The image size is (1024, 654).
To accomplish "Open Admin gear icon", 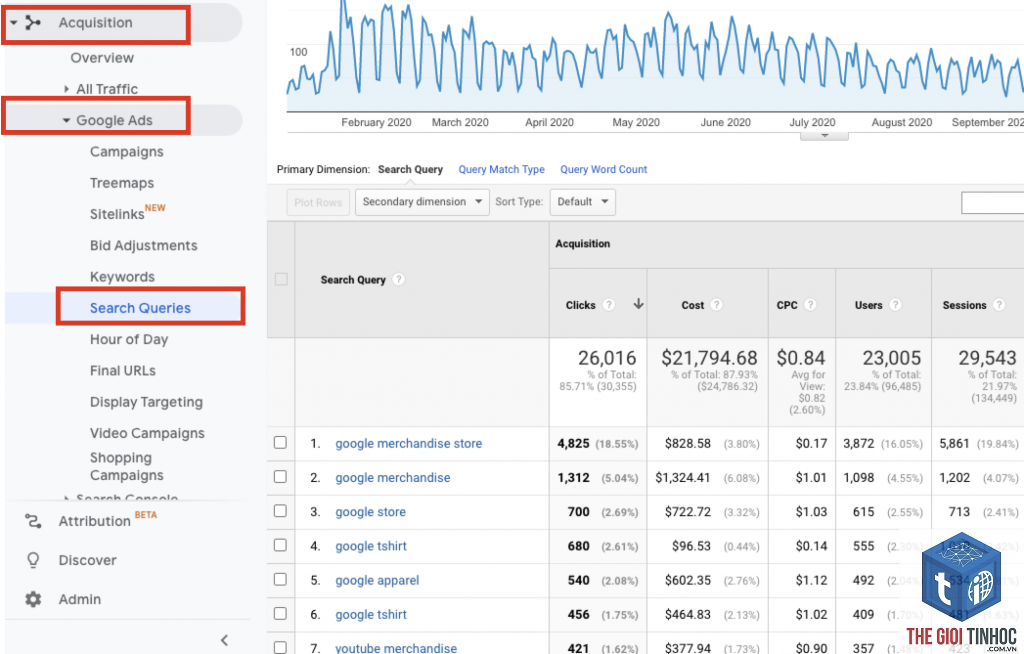I will [x=33, y=599].
